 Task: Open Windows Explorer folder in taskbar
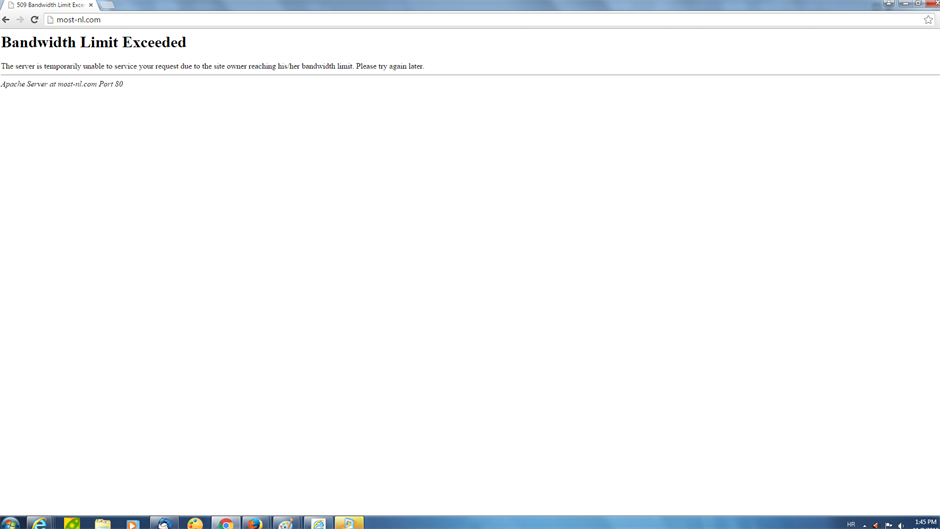[102, 523]
